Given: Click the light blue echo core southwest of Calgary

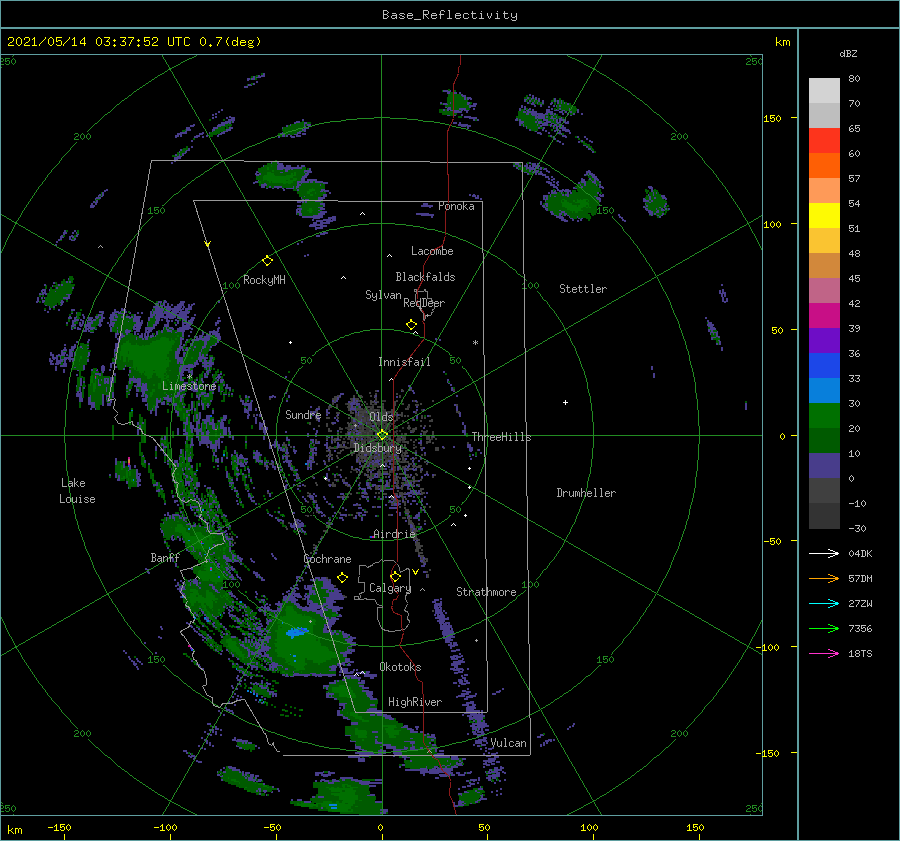Looking at the screenshot, I should coord(297,632).
